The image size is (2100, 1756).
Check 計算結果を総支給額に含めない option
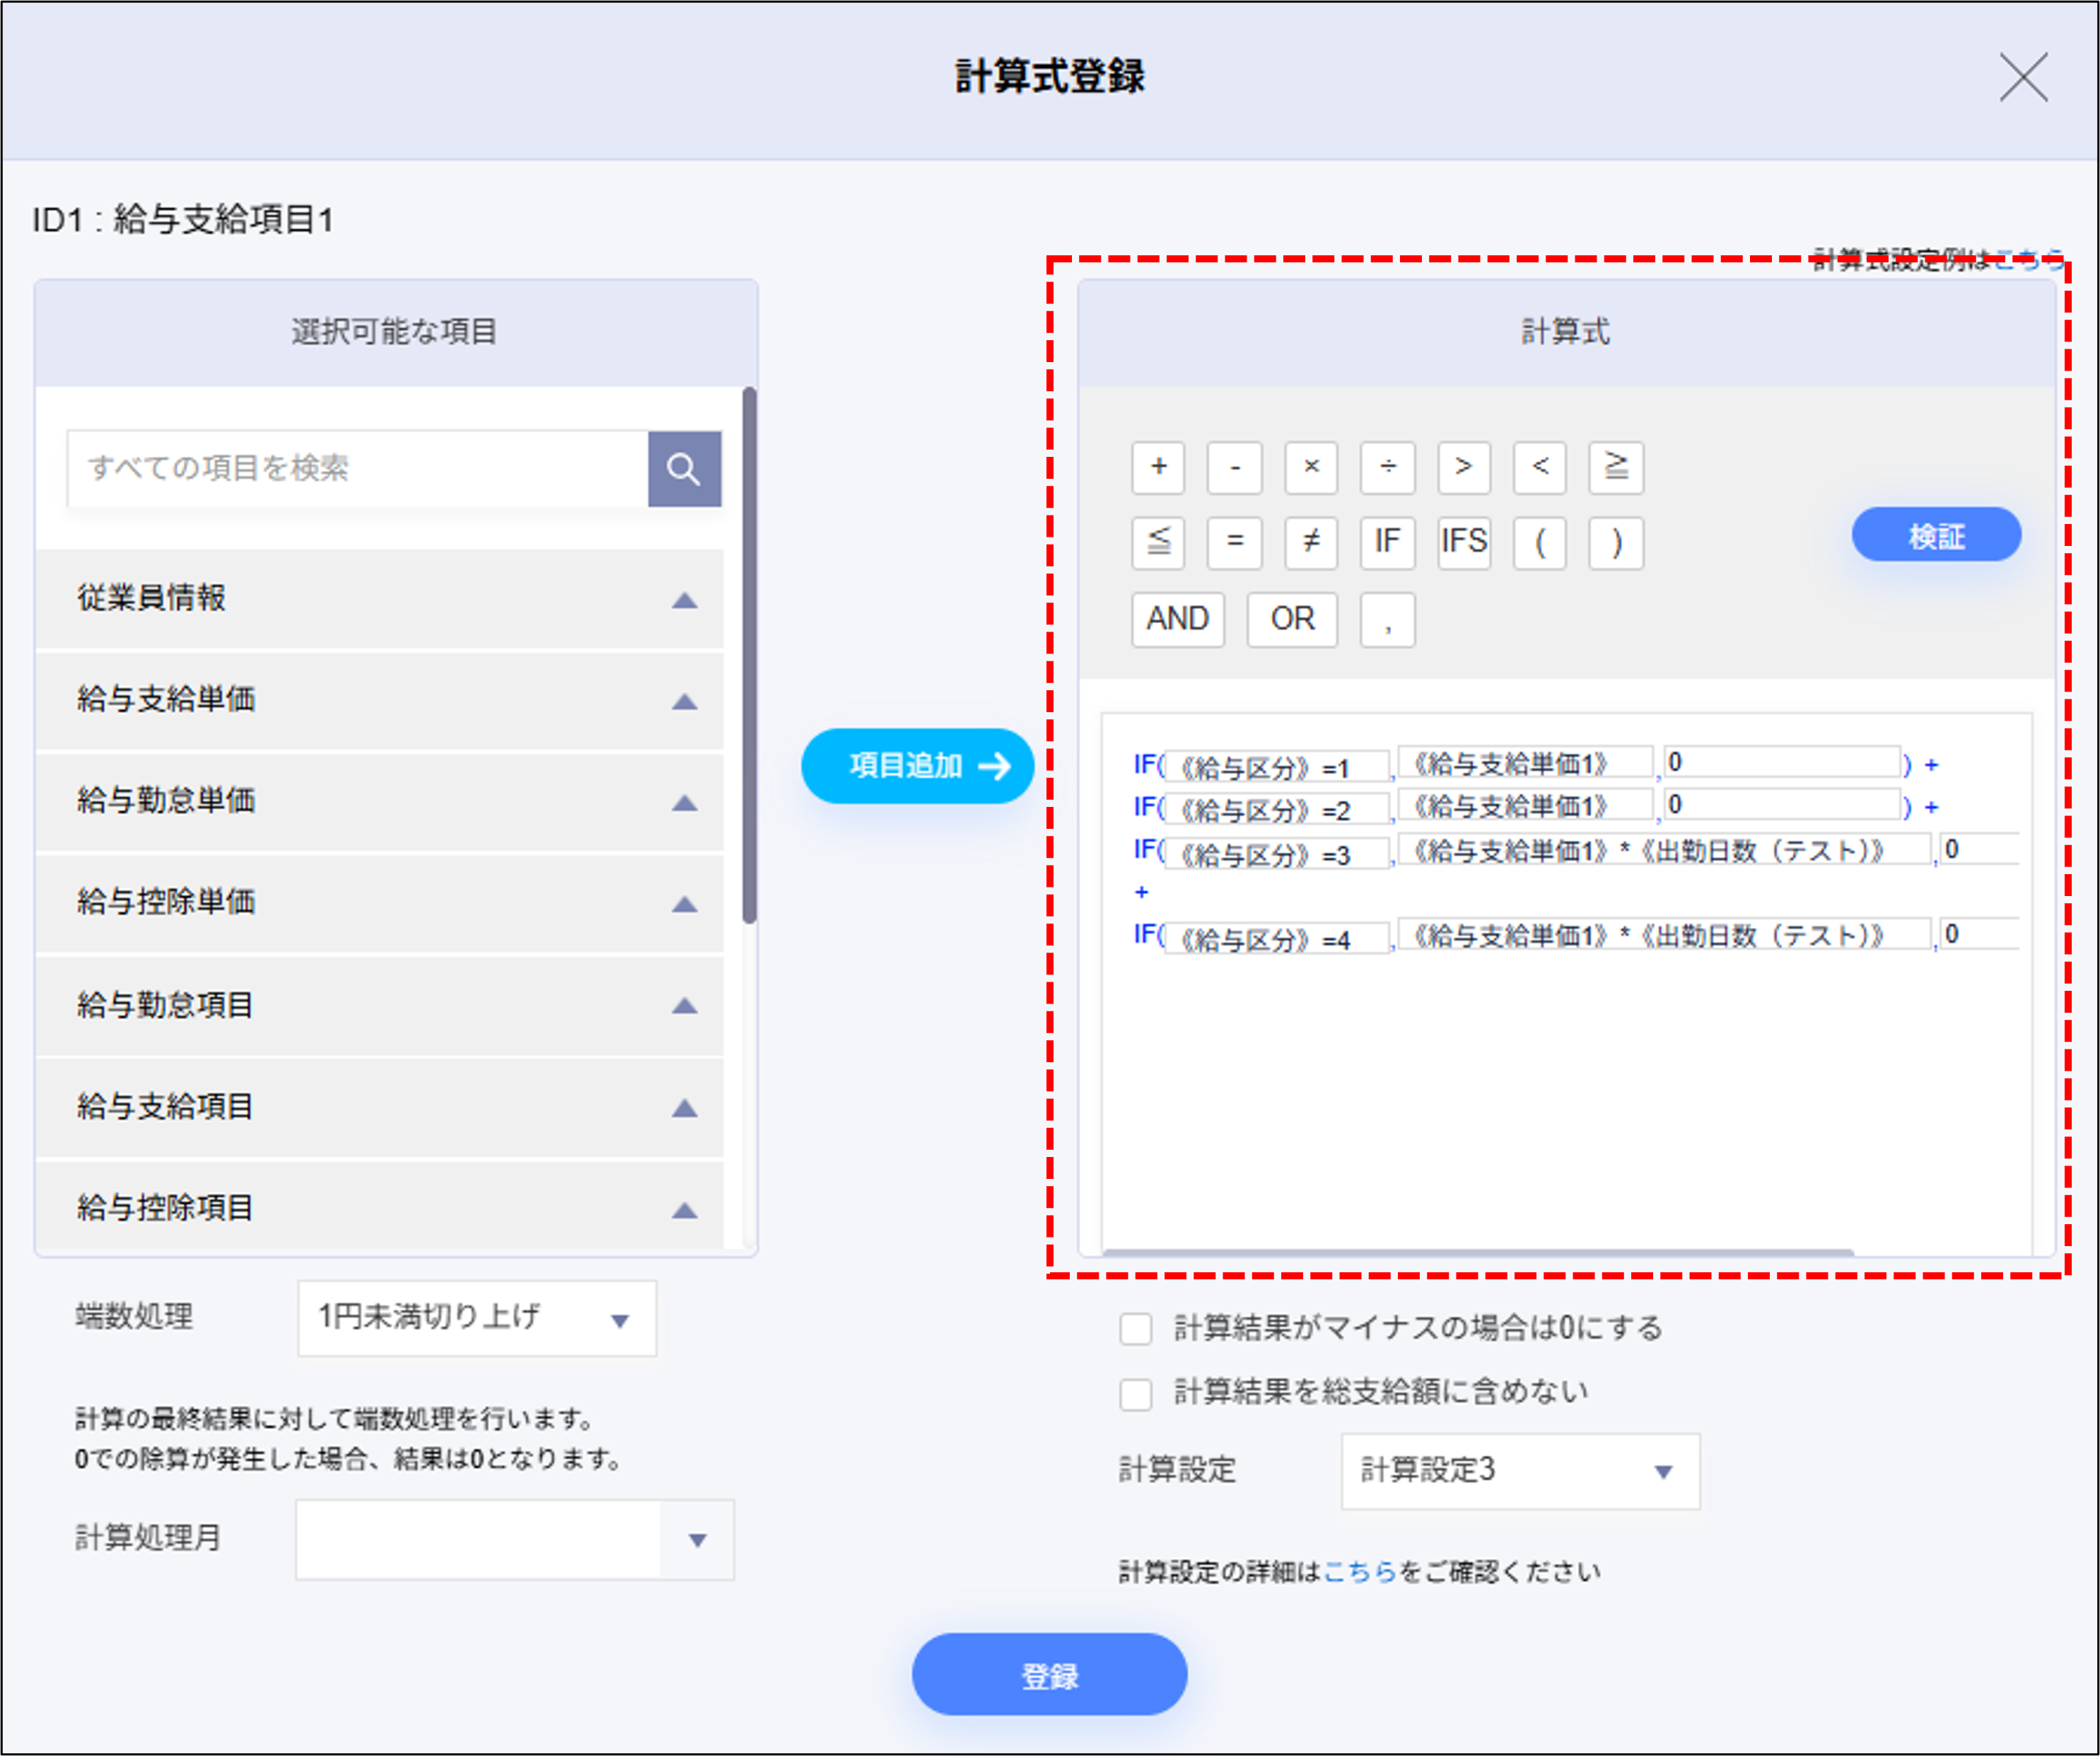pyautogui.click(x=1136, y=1395)
